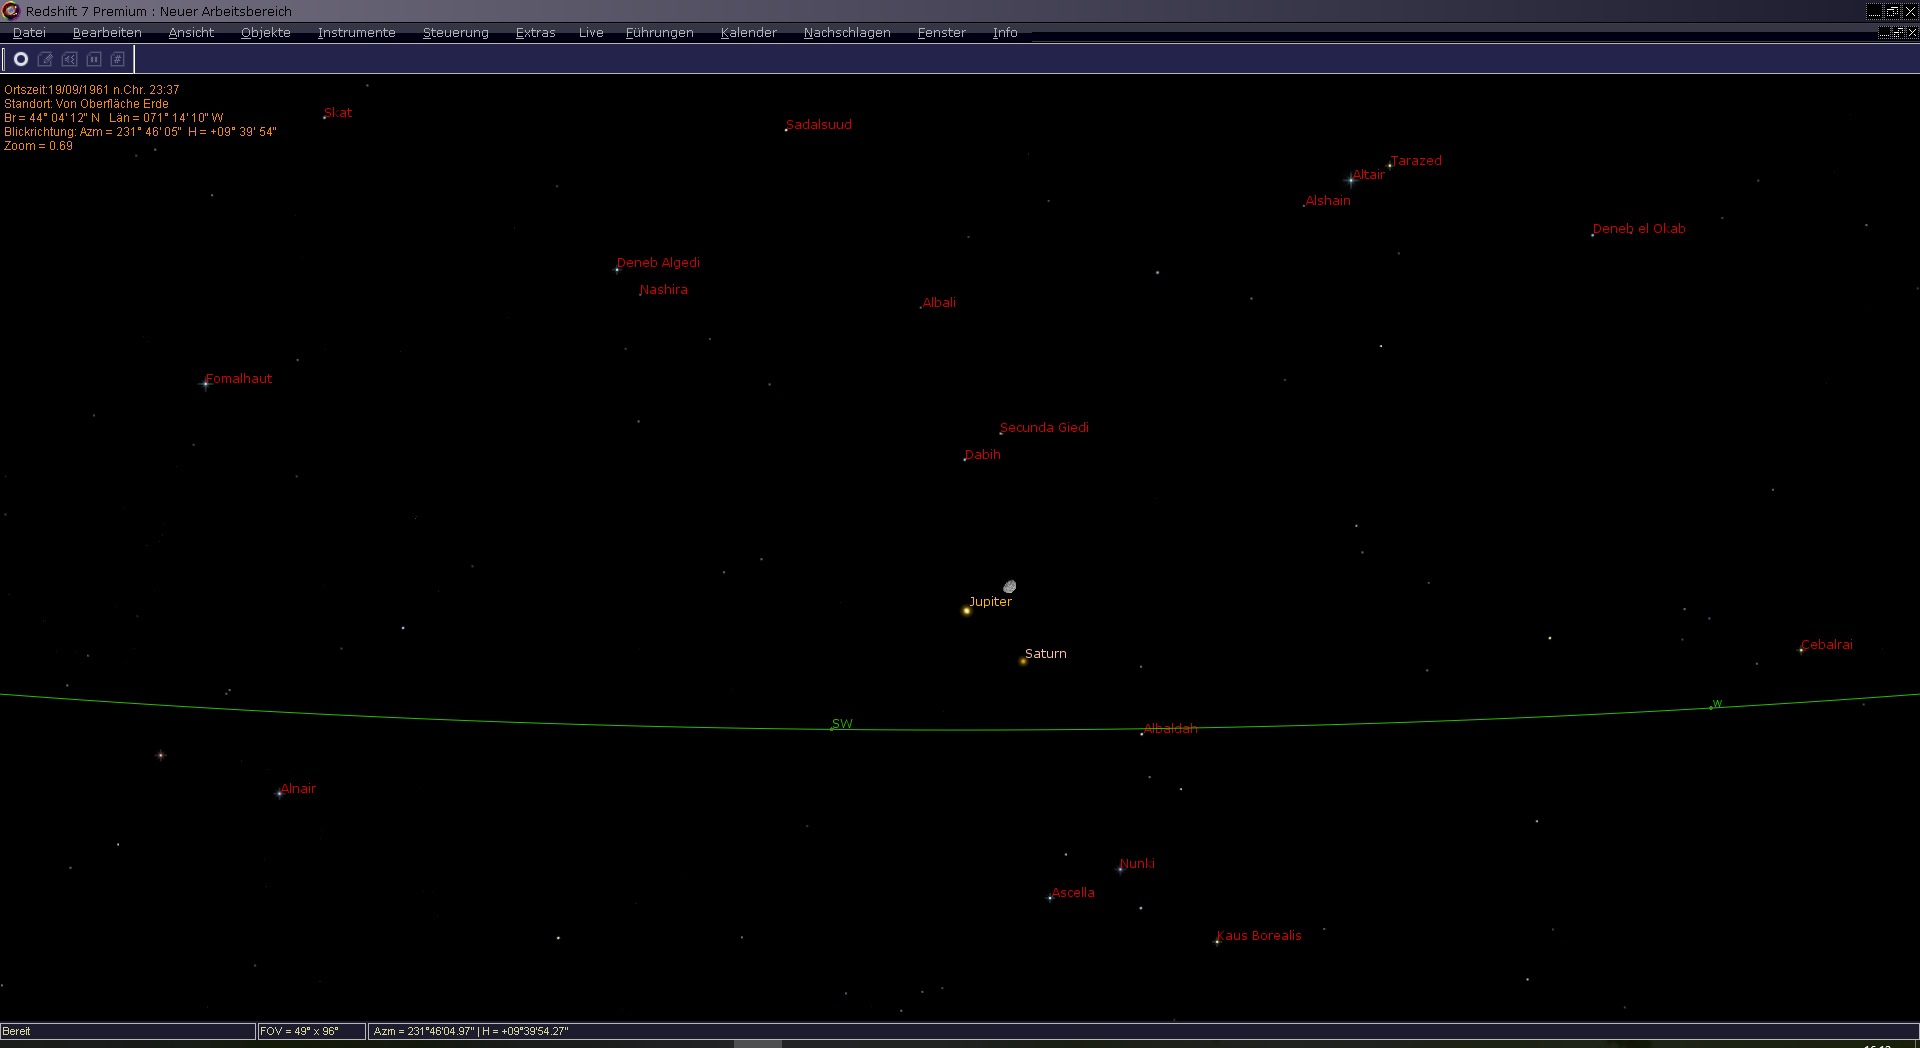The width and height of the screenshot is (1920, 1048).
Task: Click the Saturn planet label
Action: (x=1045, y=654)
